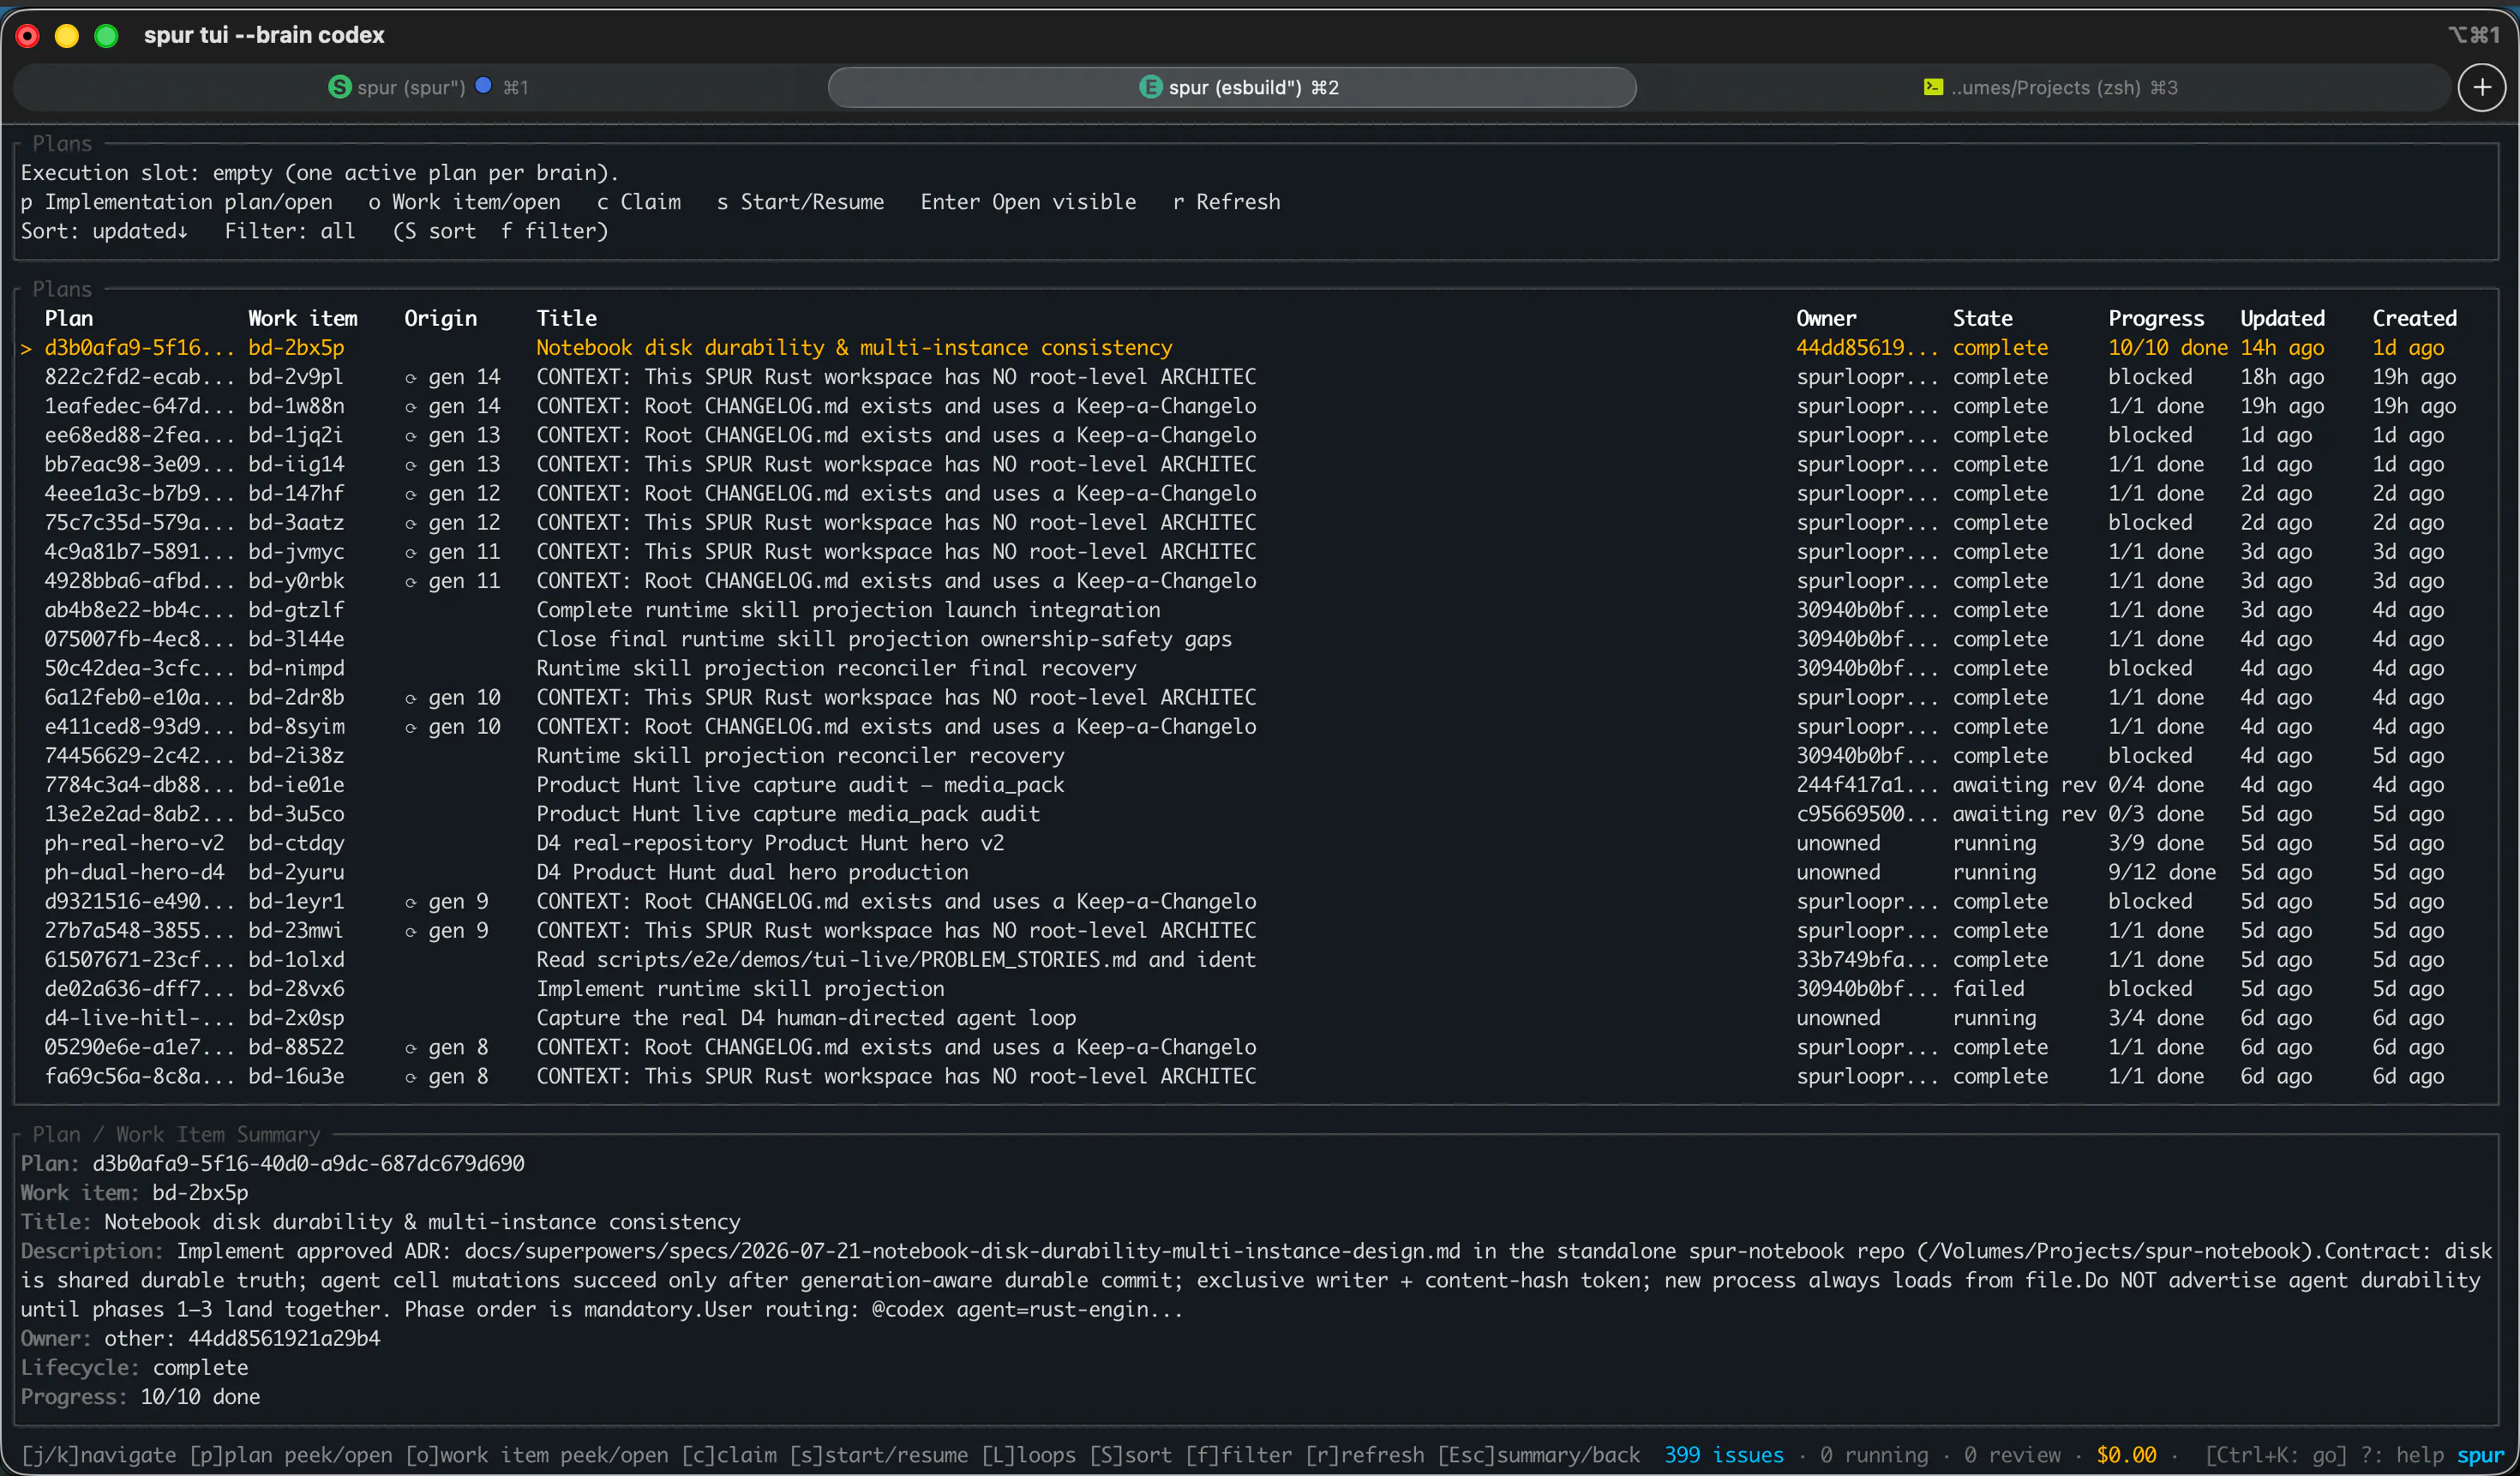Image resolution: width=2520 pixels, height=1476 pixels.
Task: Click the green S icon on spur tab
Action: 340,87
